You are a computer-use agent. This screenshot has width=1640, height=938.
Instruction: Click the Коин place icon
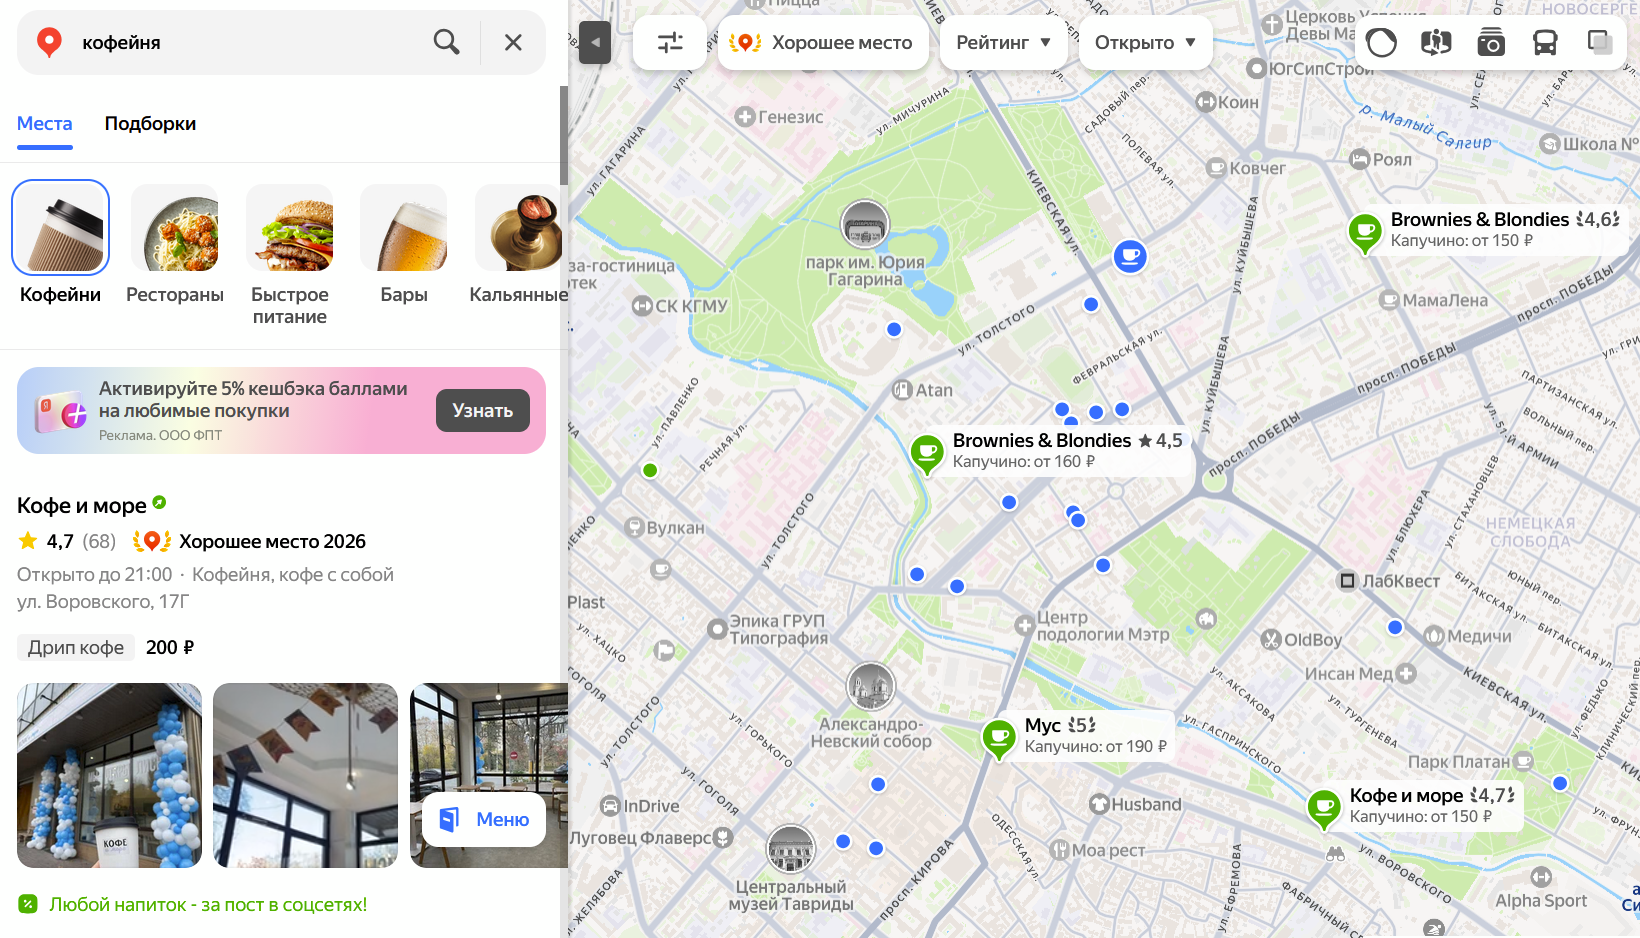click(1206, 102)
